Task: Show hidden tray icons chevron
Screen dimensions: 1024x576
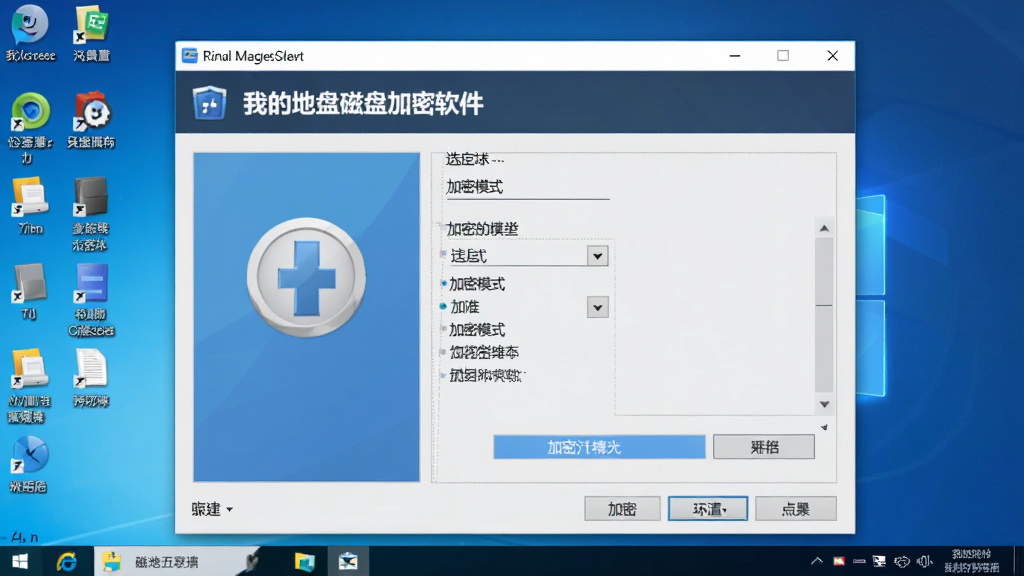Action: [816, 561]
